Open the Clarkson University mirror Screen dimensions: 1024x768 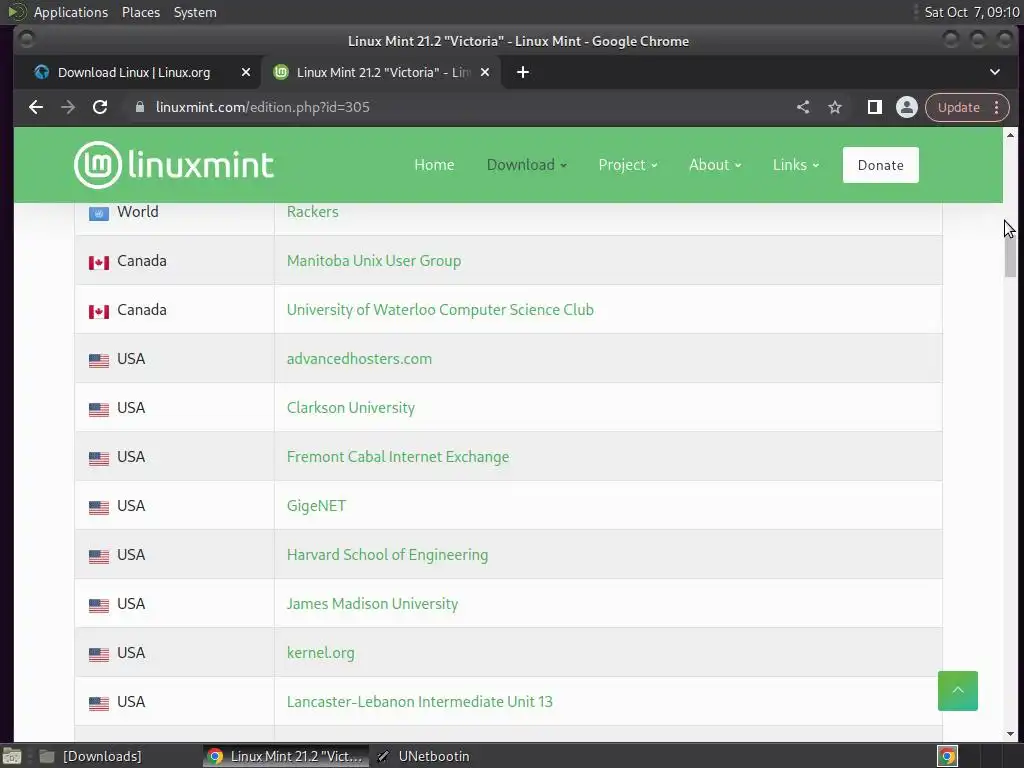[351, 408]
